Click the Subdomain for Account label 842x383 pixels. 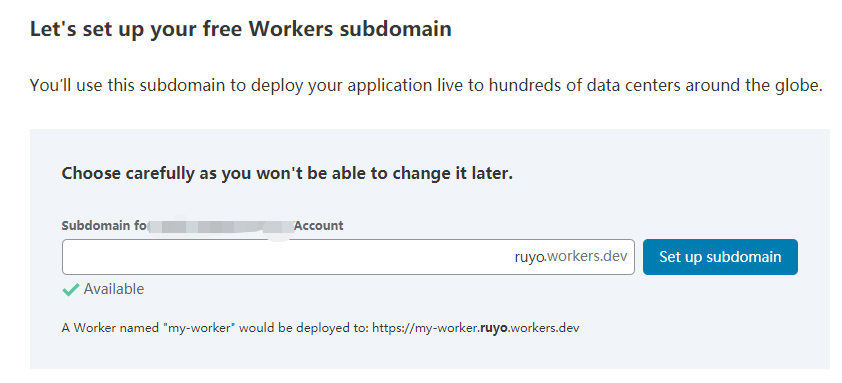click(x=202, y=226)
